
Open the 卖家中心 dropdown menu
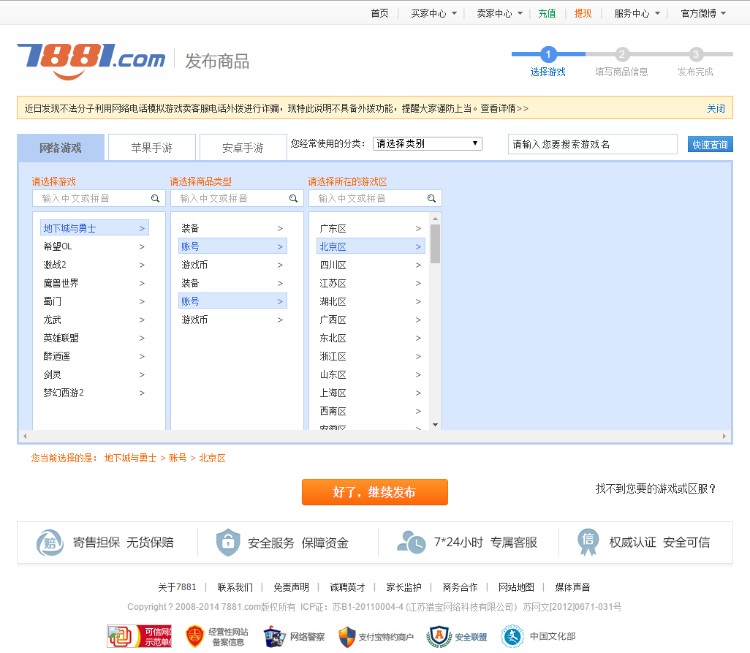click(499, 13)
